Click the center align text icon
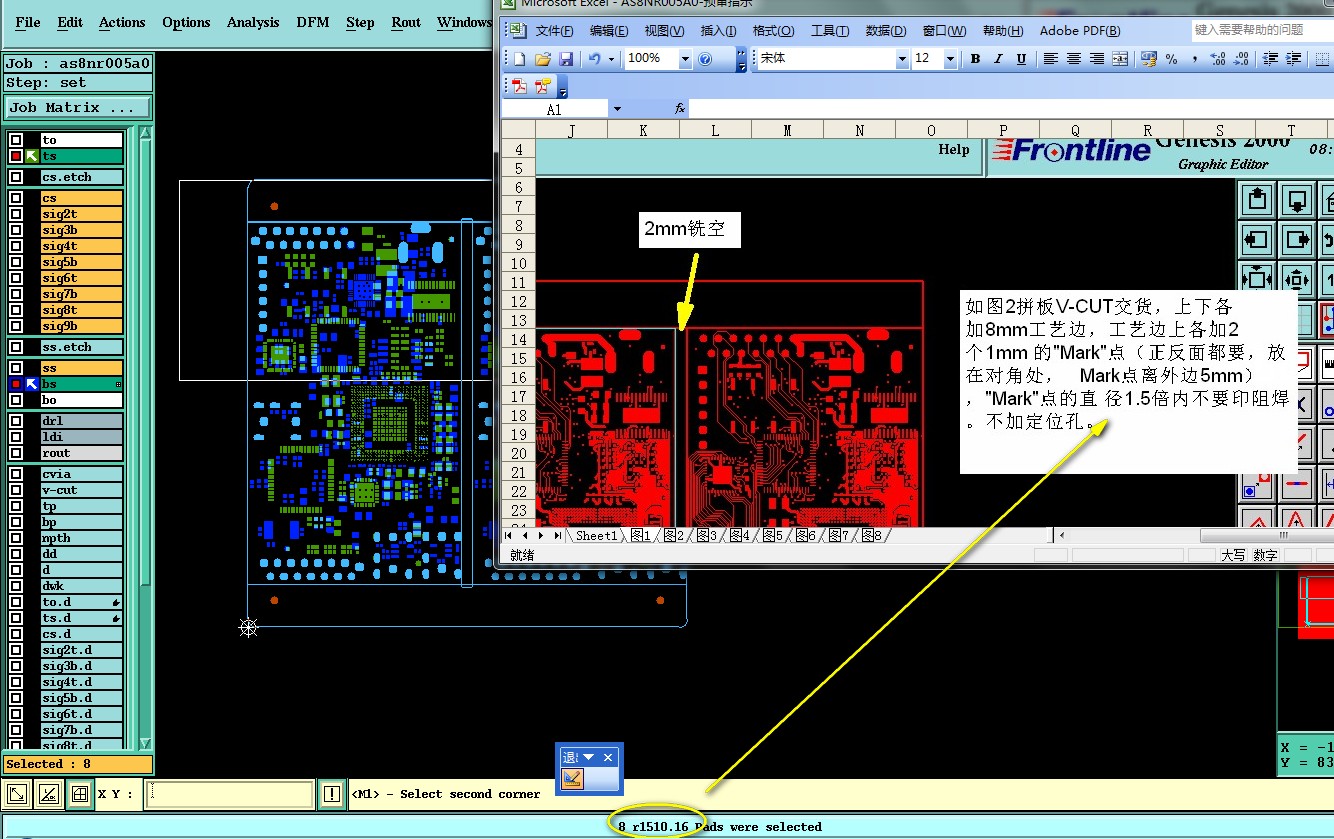The height and width of the screenshot is (839, 1334). click(x=1074, y=59)
